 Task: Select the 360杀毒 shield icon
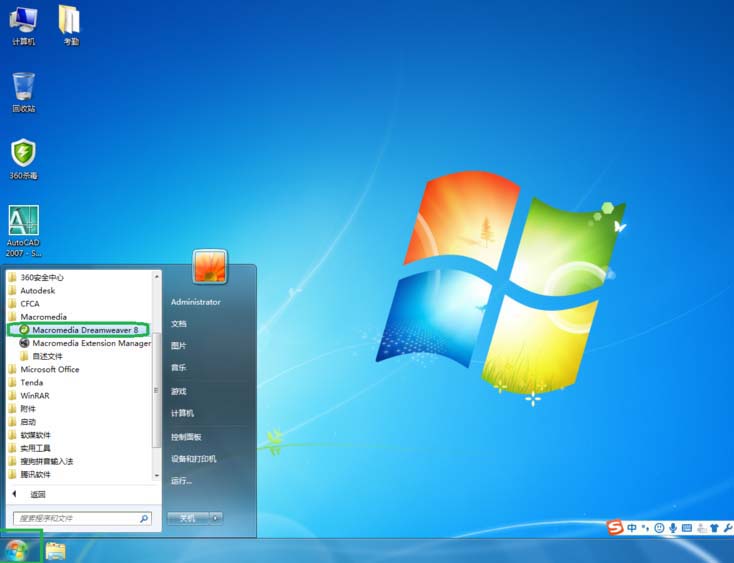point(23,159)
